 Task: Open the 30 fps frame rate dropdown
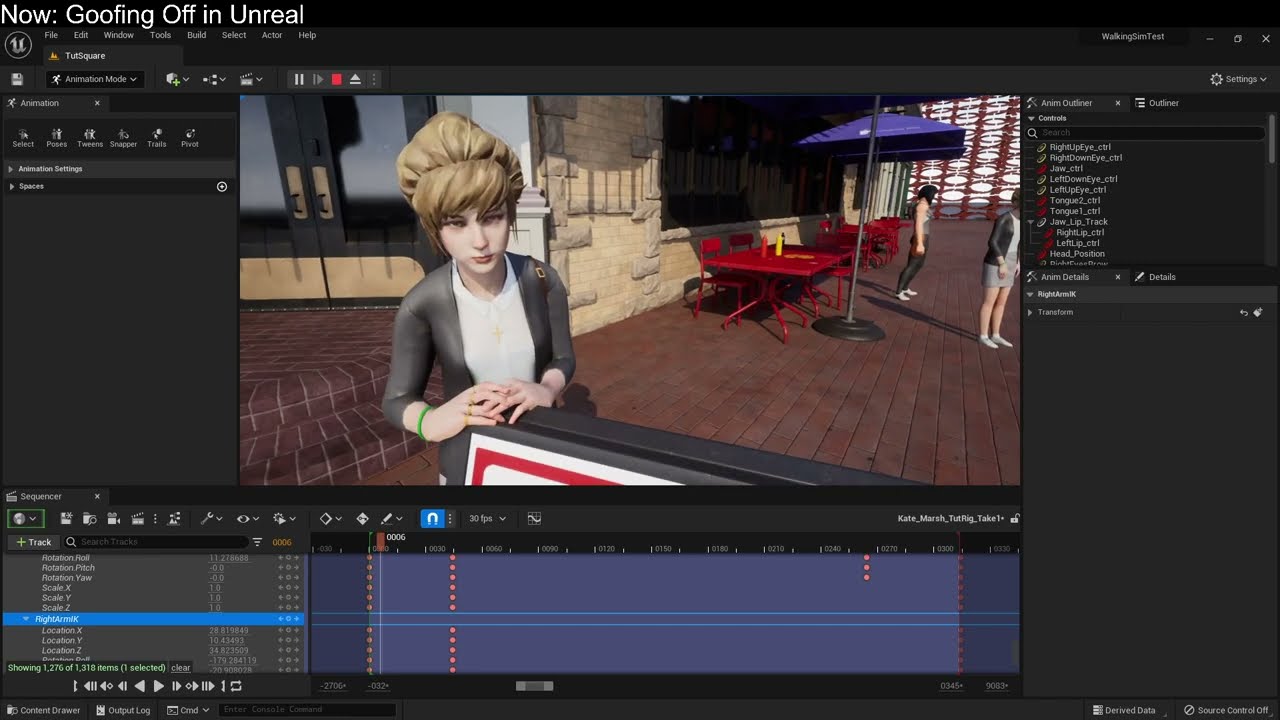click(488, 518)
